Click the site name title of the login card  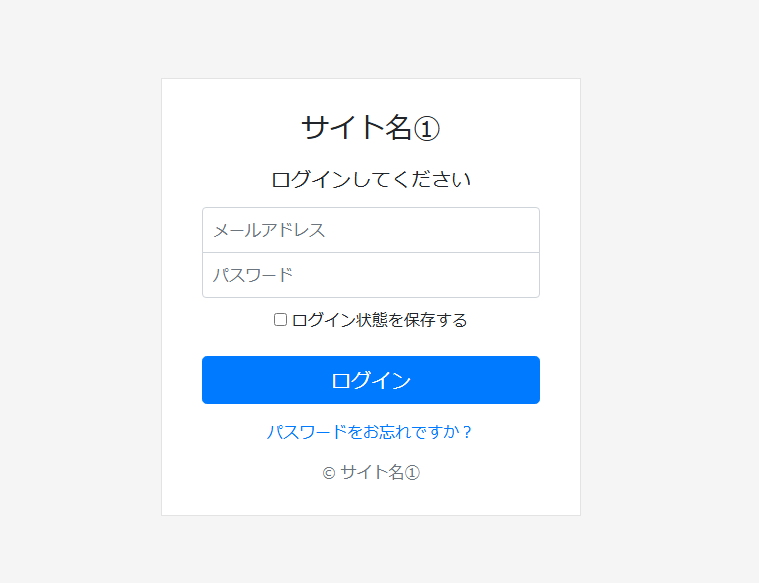(x=370, y=127)
